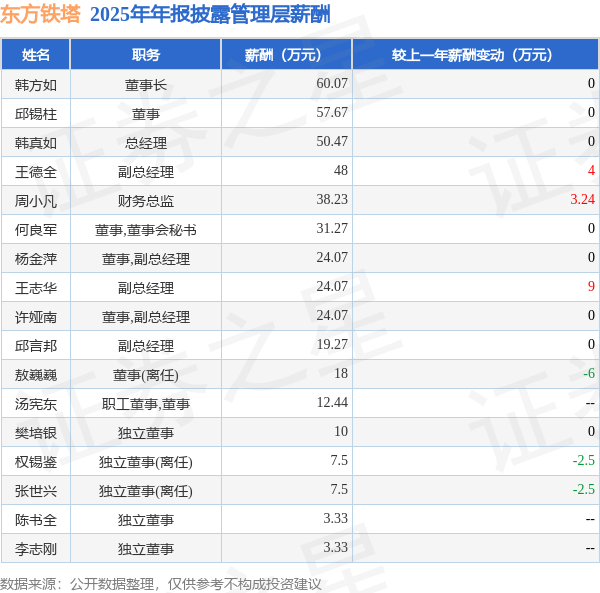Click the red change value 9

[591, 286]
